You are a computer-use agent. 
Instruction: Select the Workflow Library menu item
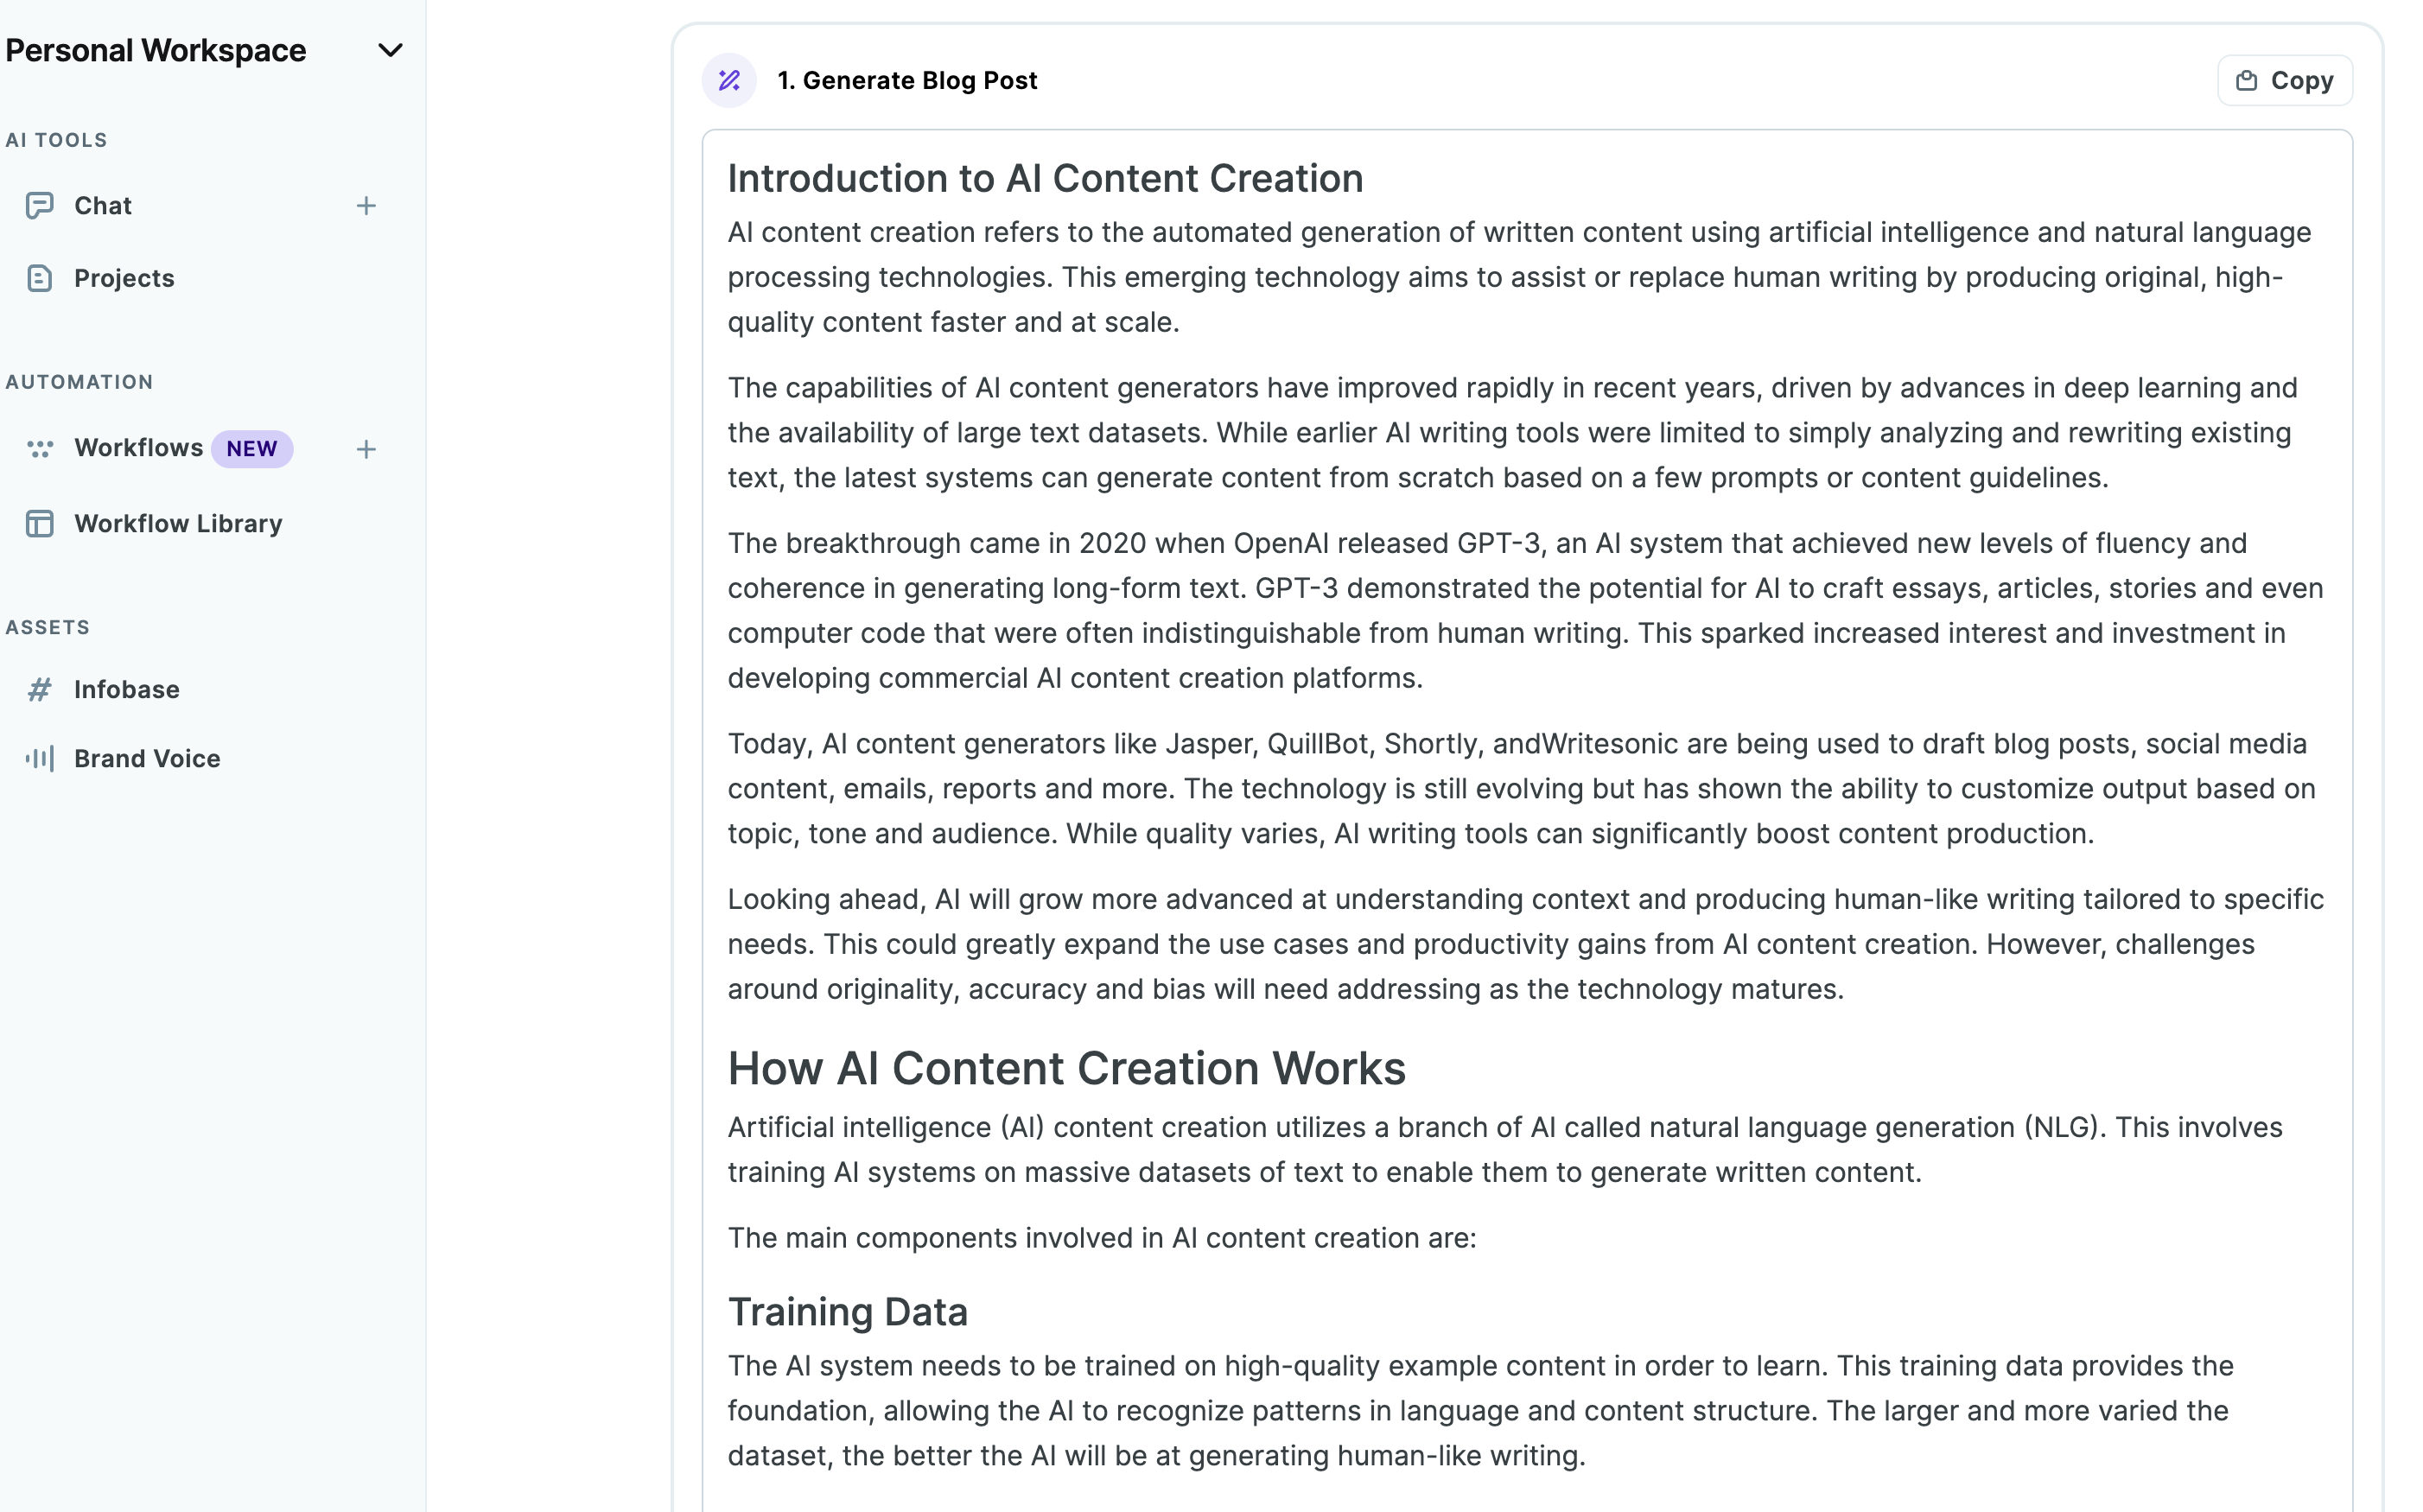[x=176, y=523]
